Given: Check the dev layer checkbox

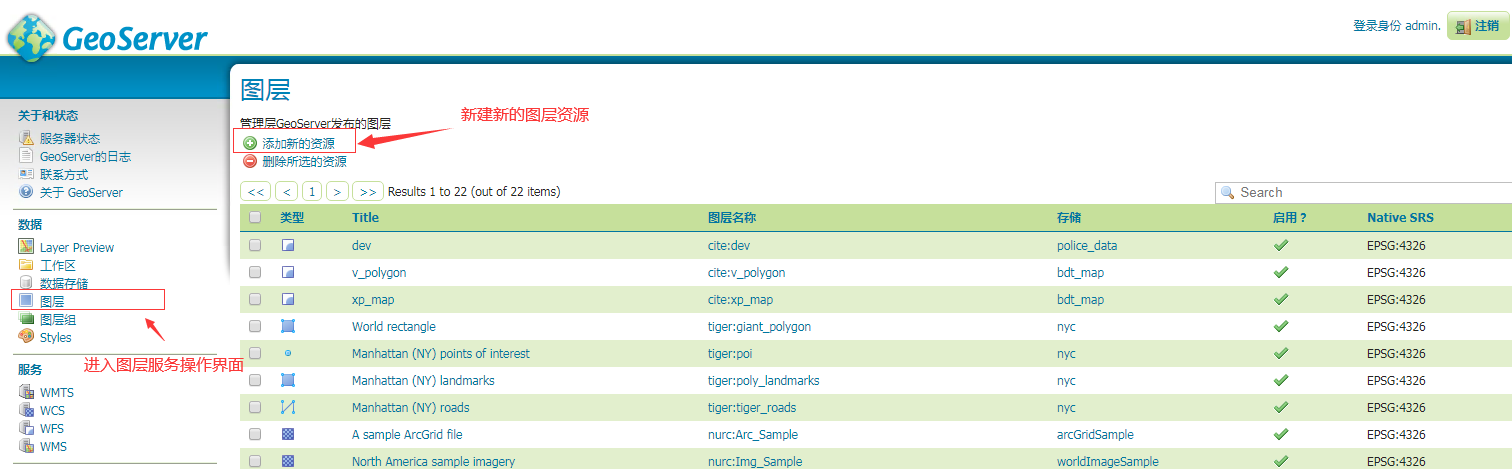Looking at the screenshot, I should (255, 245).
